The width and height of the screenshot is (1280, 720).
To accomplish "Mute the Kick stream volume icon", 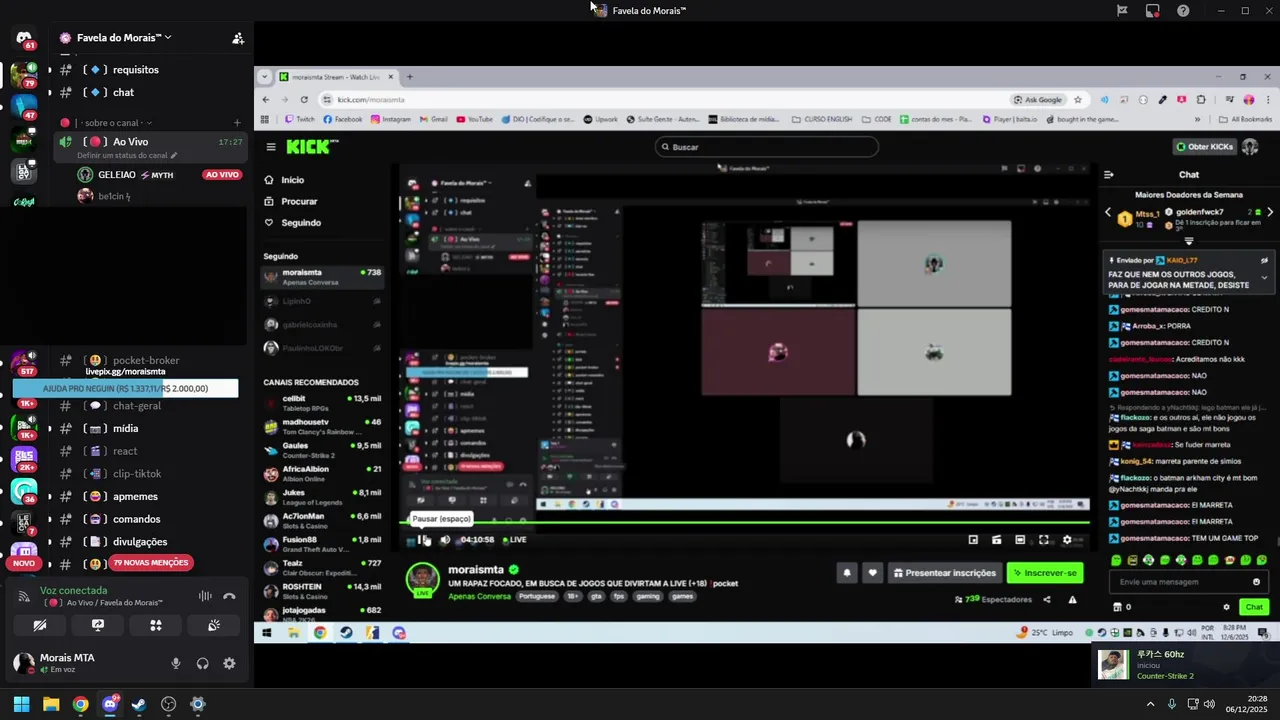I will click(445, 540).
